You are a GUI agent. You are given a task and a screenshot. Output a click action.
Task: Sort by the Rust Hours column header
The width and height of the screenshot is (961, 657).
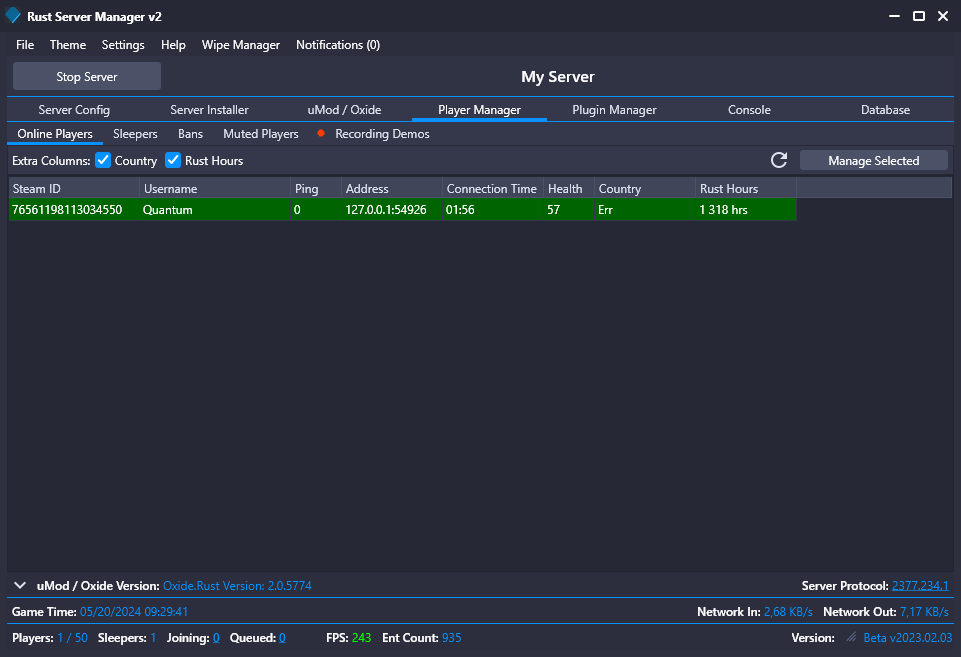point(746,189)
